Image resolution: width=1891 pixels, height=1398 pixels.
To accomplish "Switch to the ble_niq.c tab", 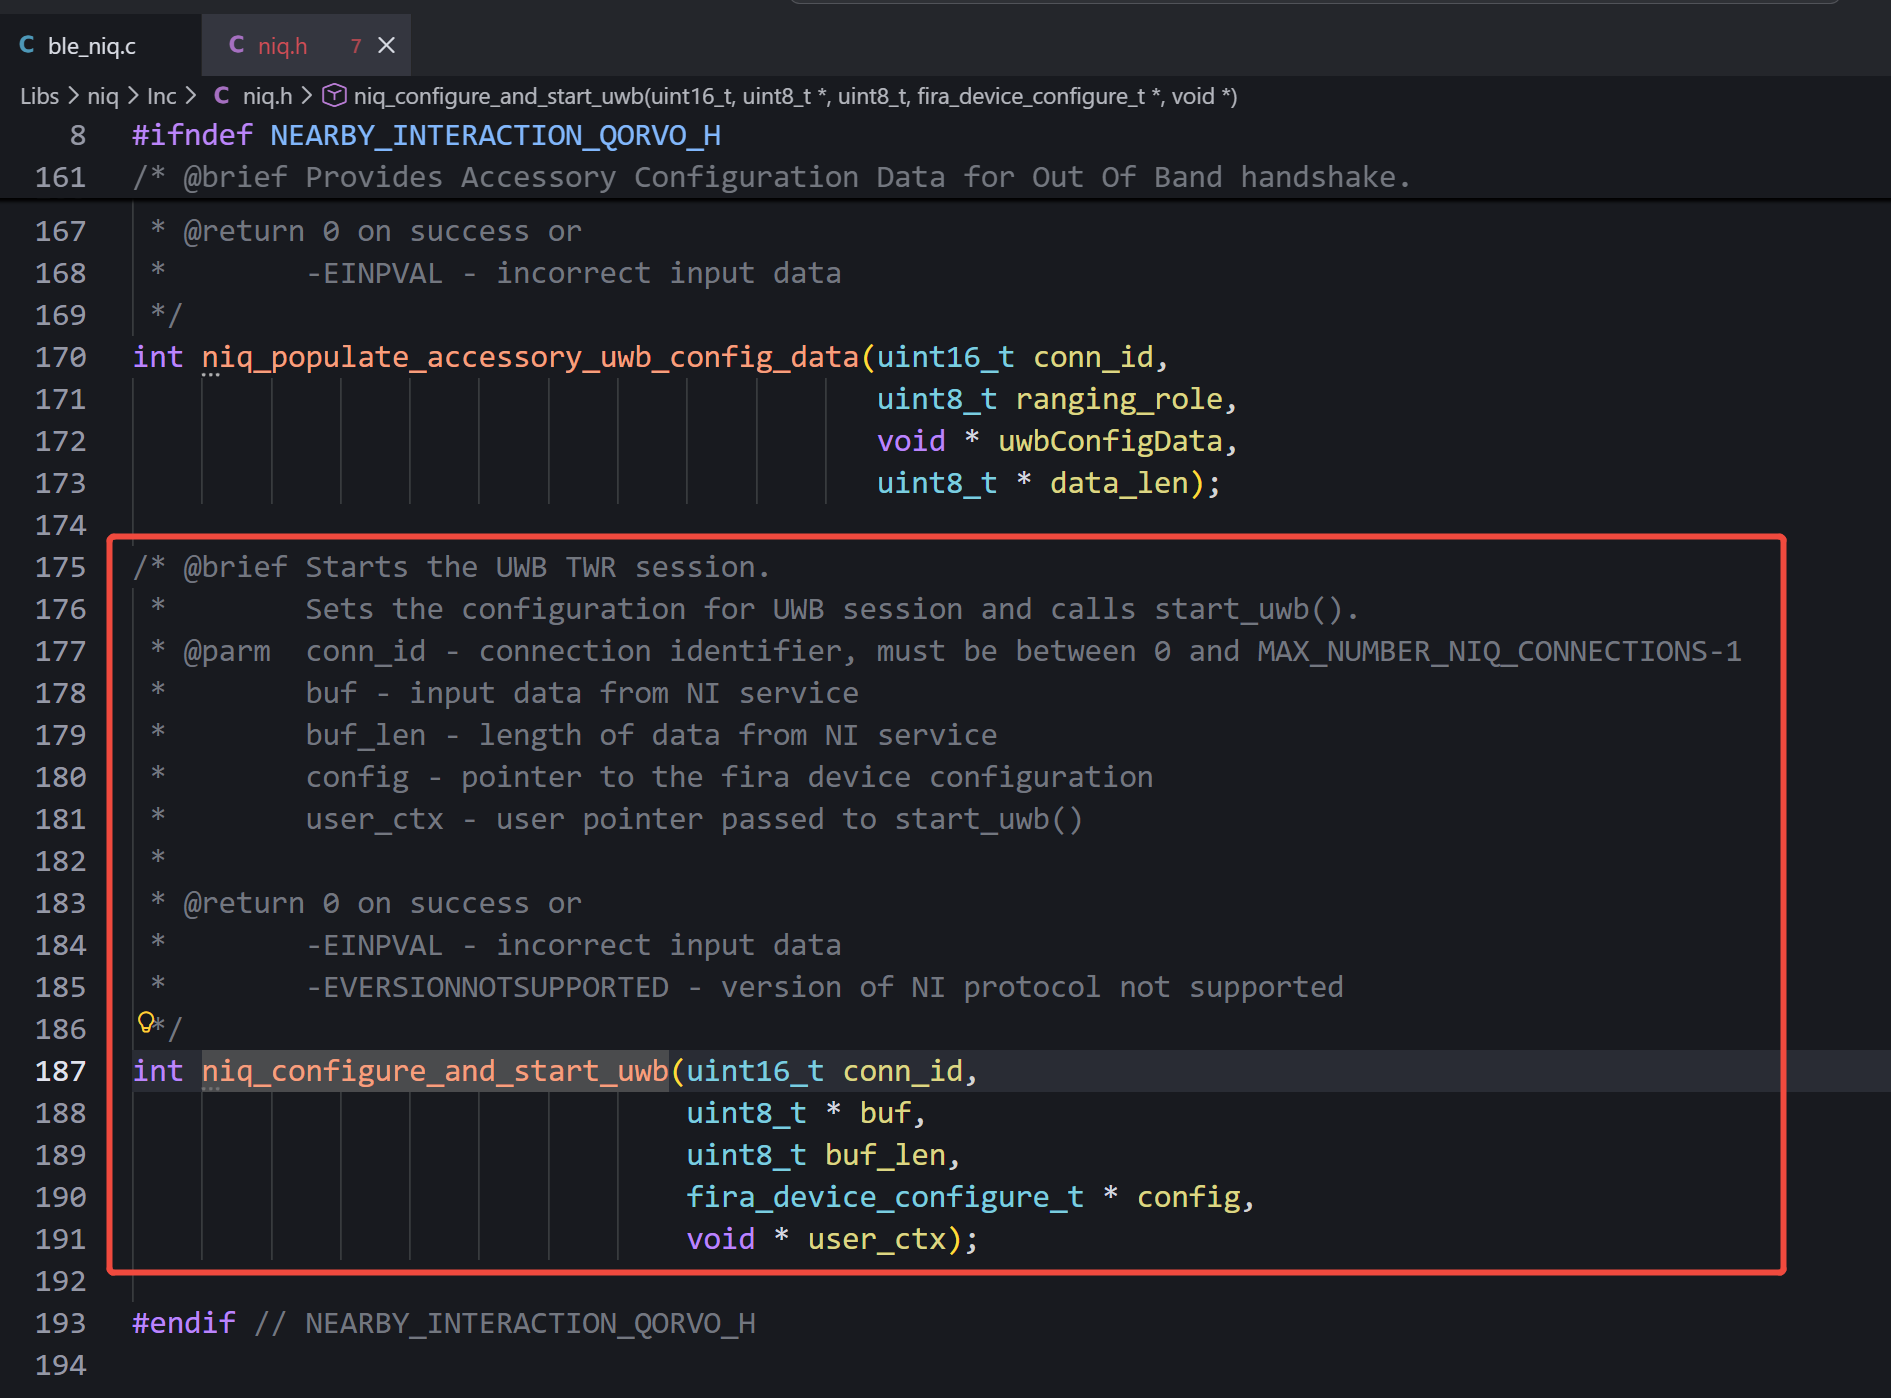I will pyautogui.click(x=91, y=46).
